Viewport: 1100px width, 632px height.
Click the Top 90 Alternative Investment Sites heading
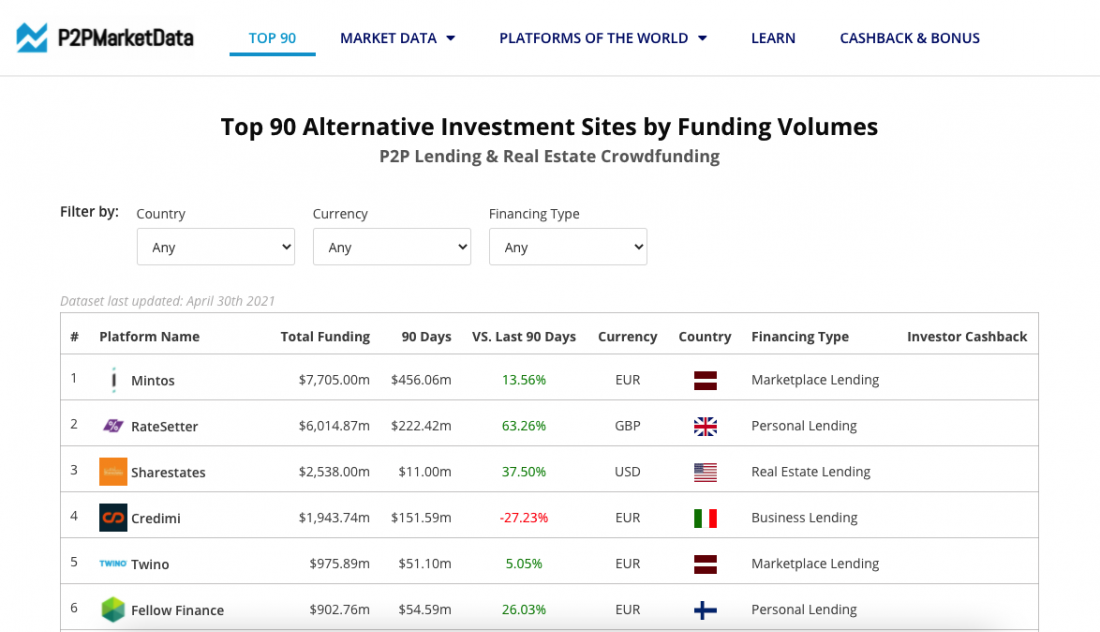click(x=549, y=127)
